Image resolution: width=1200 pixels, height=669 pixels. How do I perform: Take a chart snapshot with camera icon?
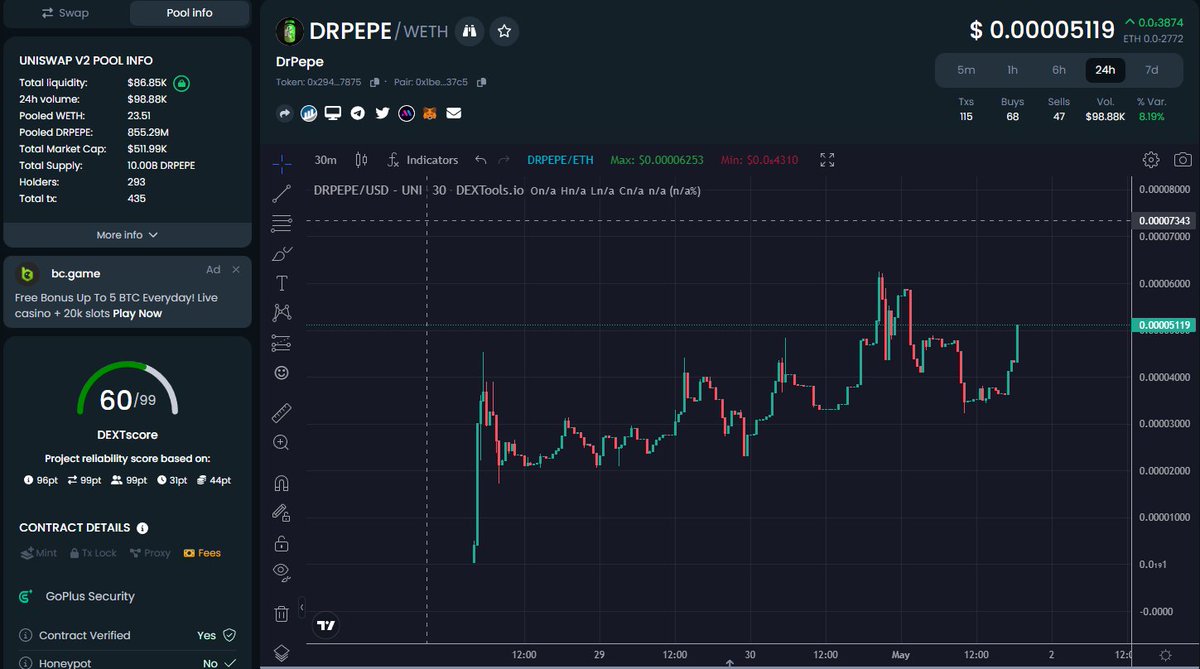(x=1183, y=160)
